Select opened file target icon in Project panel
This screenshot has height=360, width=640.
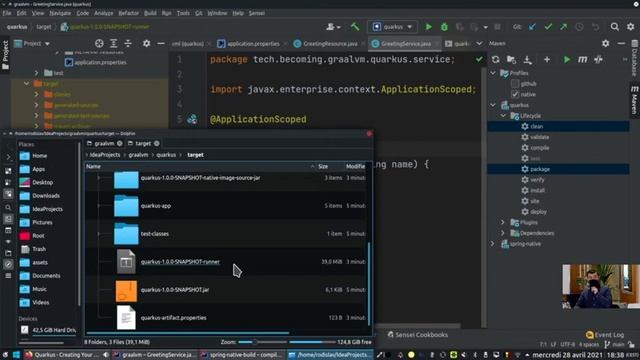(x=99, y=43)
